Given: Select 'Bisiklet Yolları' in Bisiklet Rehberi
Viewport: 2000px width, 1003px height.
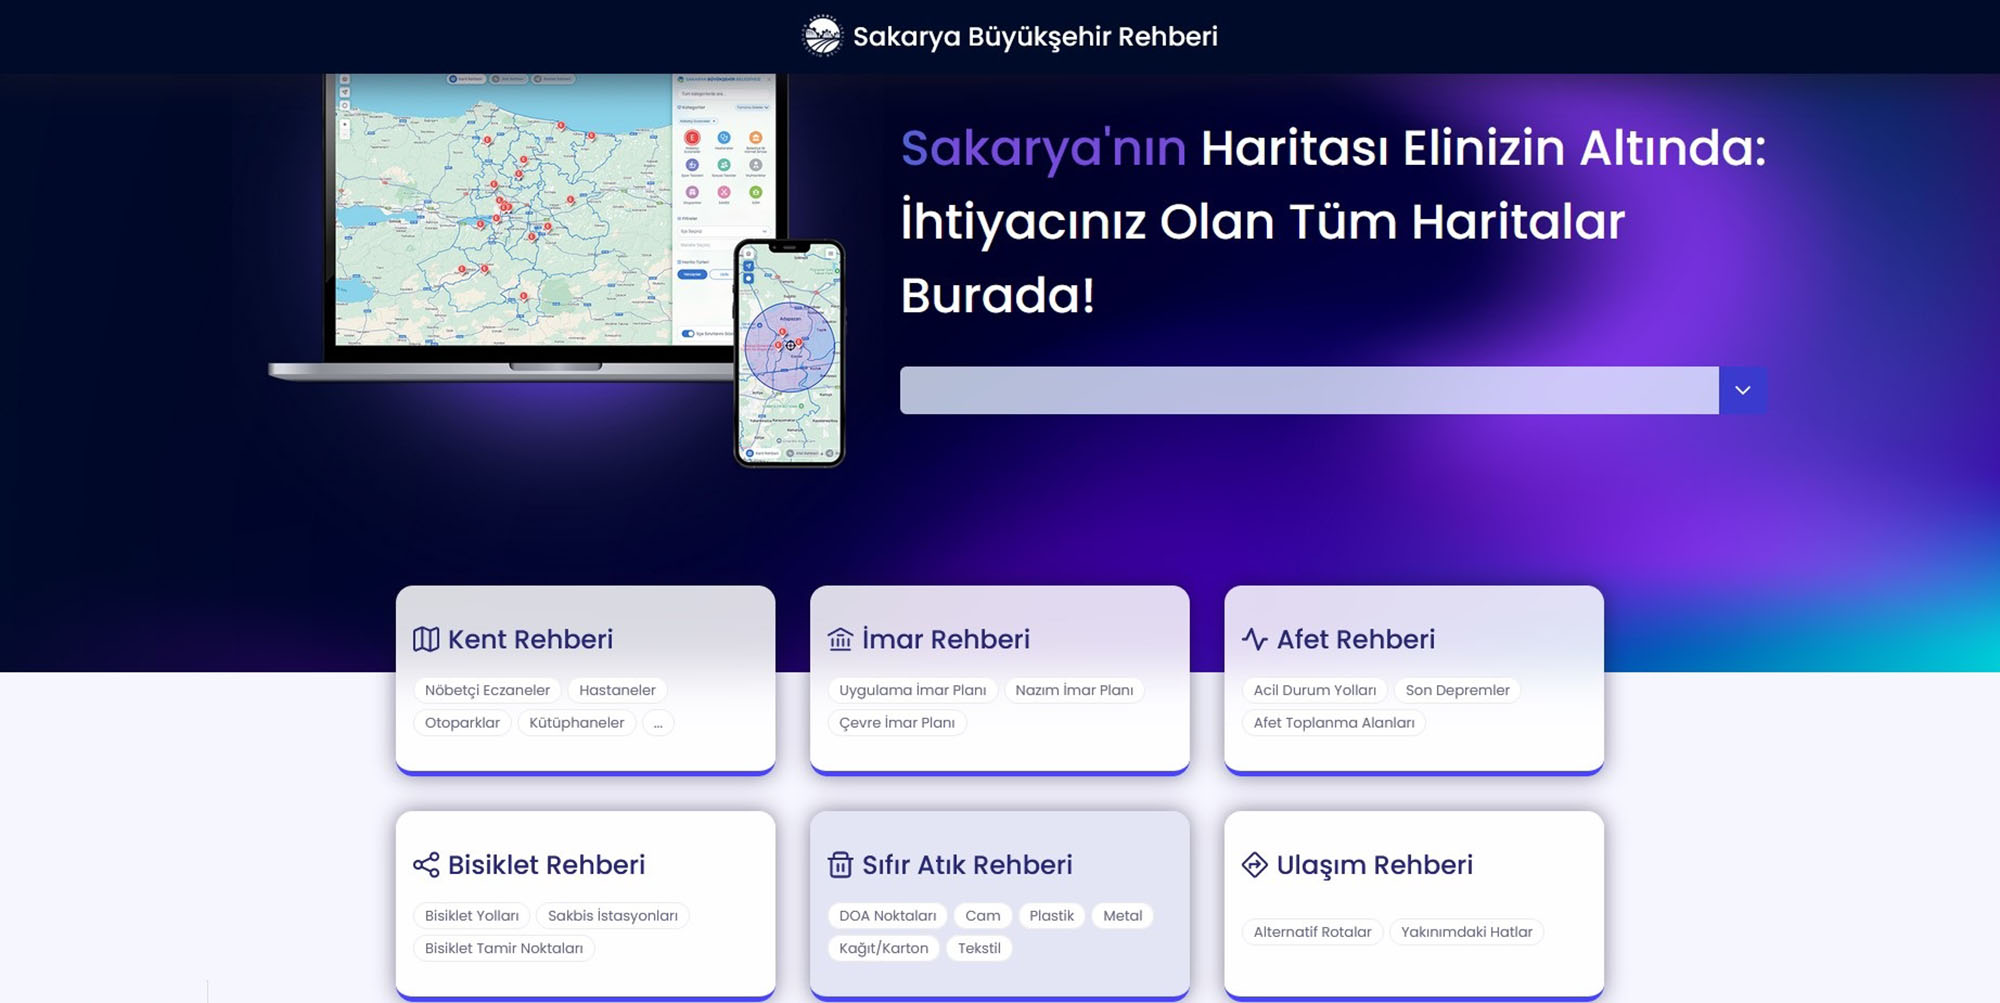Looking at the screenshot, I should click(470, 915).
